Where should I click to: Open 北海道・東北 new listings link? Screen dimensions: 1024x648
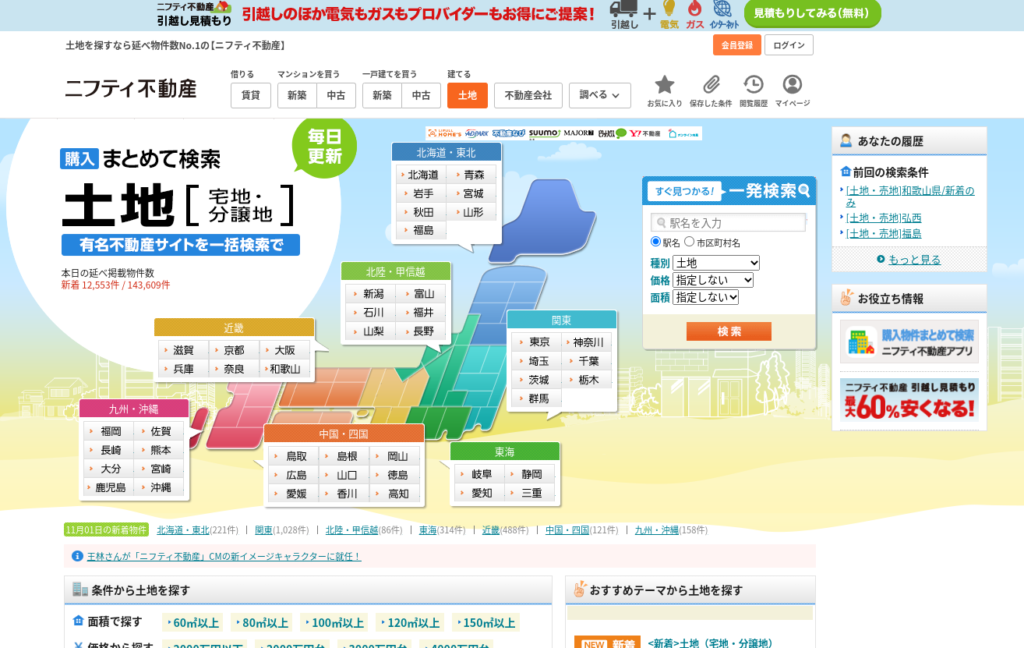pos(184,530)
